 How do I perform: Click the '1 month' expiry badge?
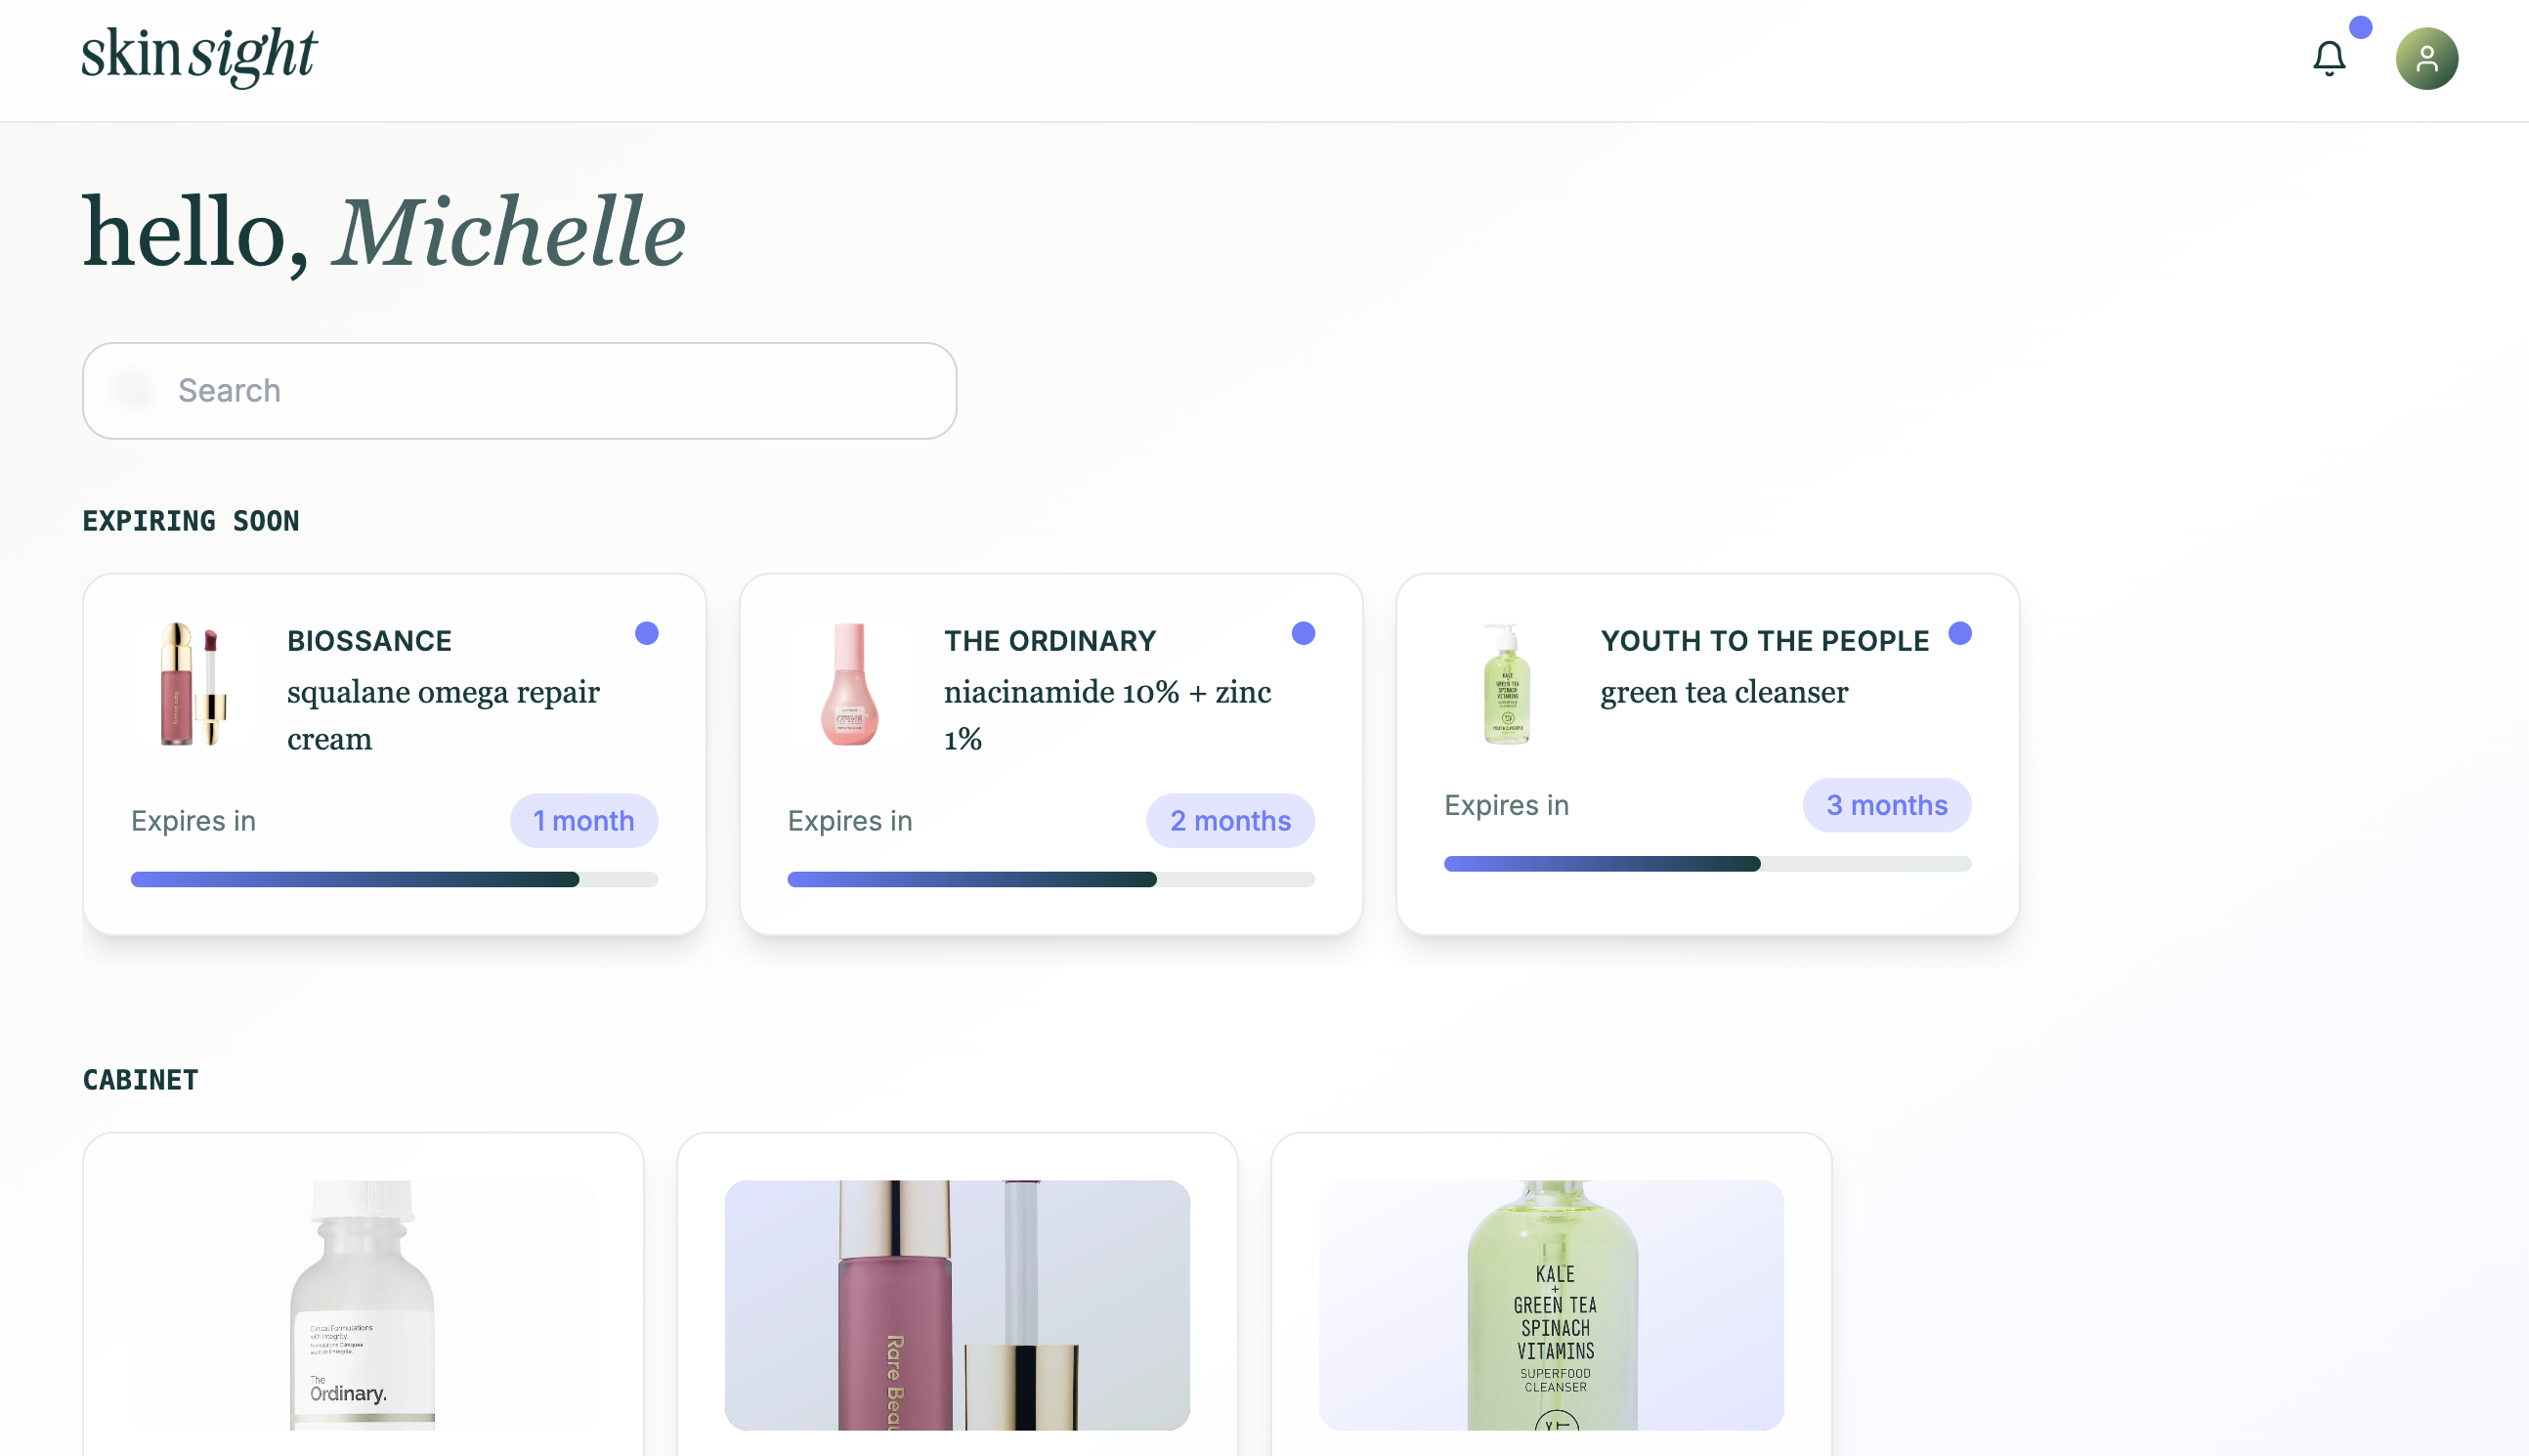(x=584, y=821)
